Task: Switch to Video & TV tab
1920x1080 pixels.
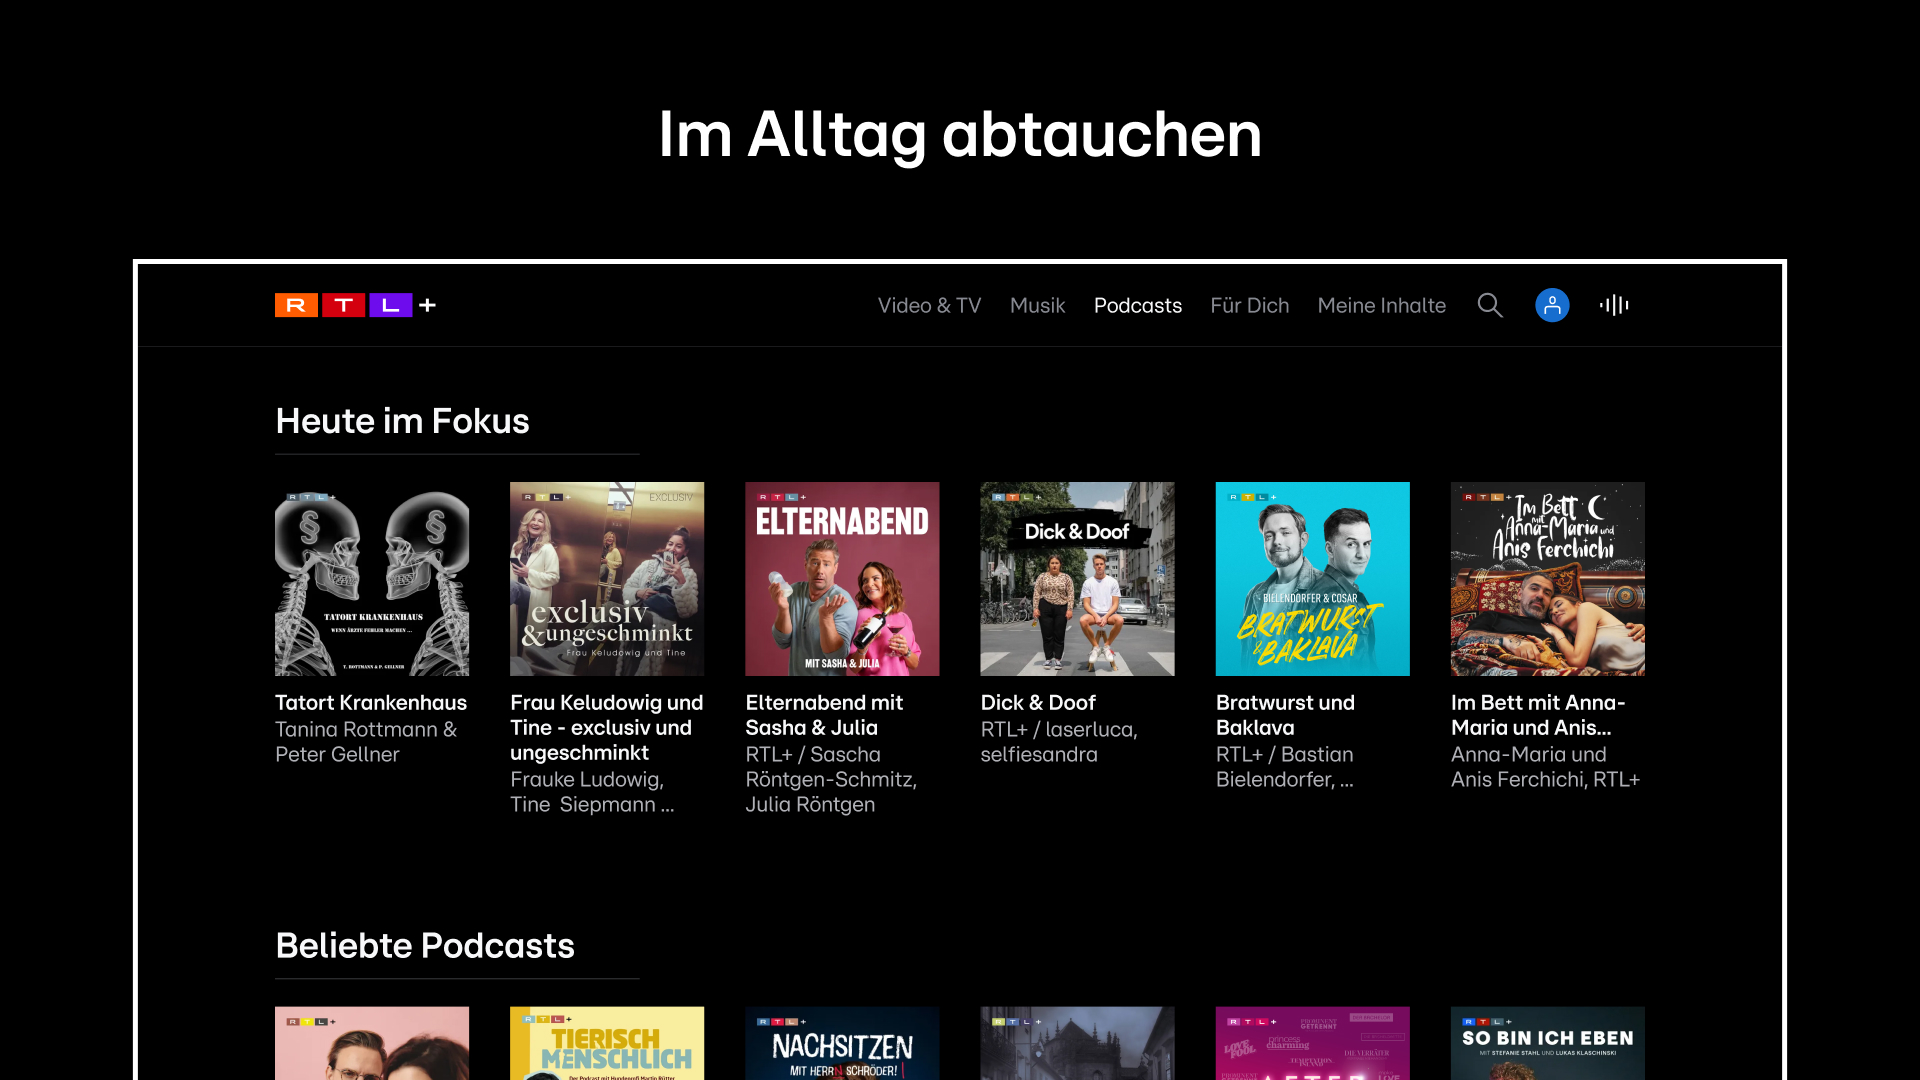Action: pos(929,305)
